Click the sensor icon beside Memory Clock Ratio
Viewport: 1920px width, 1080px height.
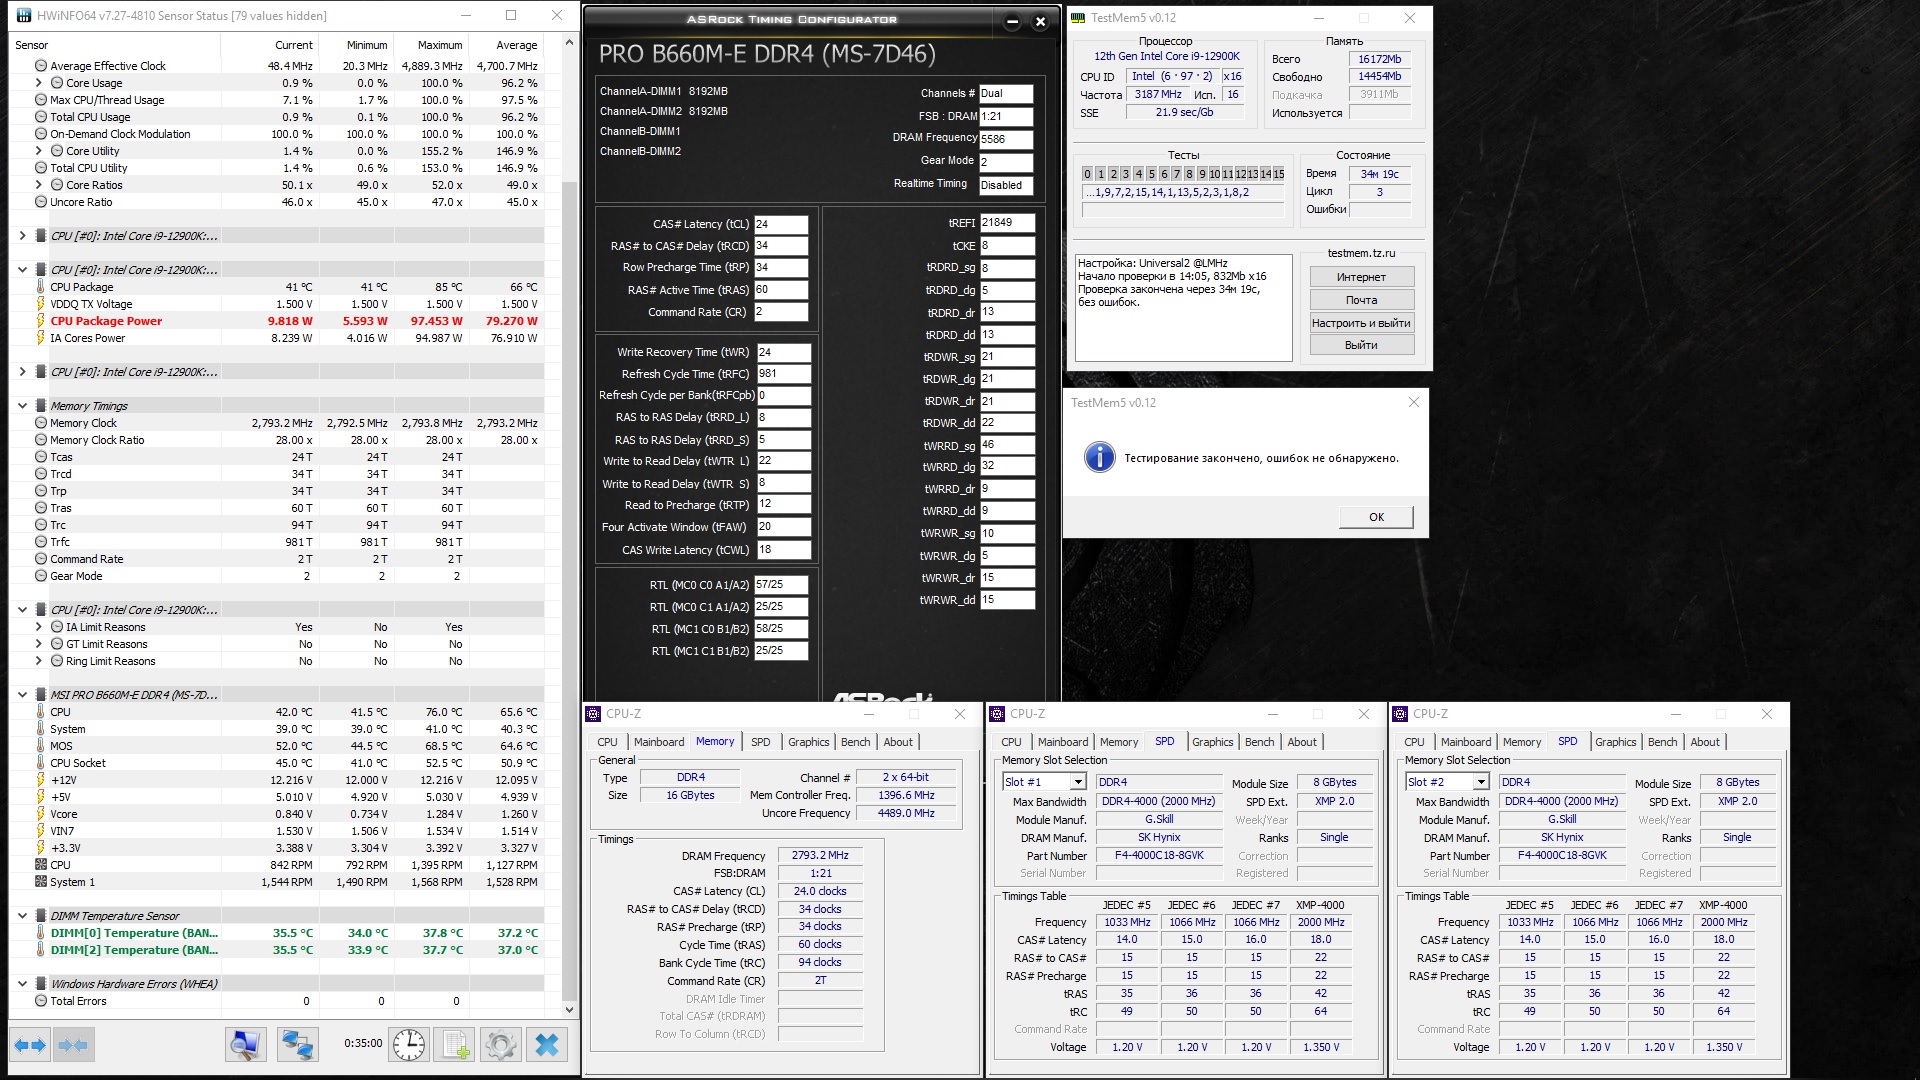[41, 440]
